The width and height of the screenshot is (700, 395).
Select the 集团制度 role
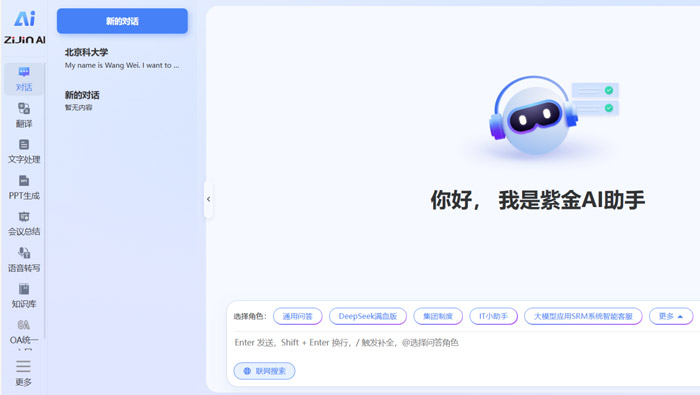click(x=438, y=316)
